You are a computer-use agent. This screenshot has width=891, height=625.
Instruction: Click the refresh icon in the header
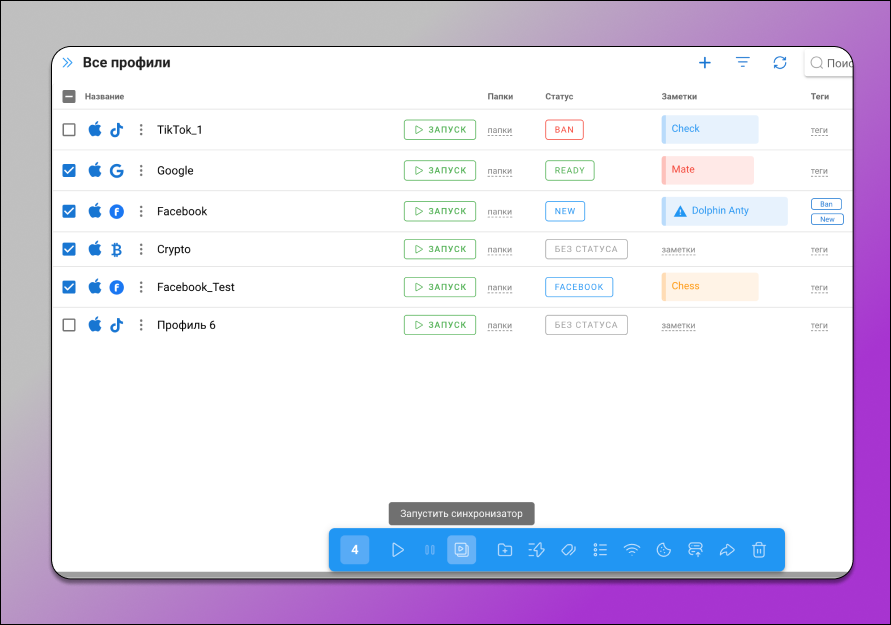[x=780, y=63]
